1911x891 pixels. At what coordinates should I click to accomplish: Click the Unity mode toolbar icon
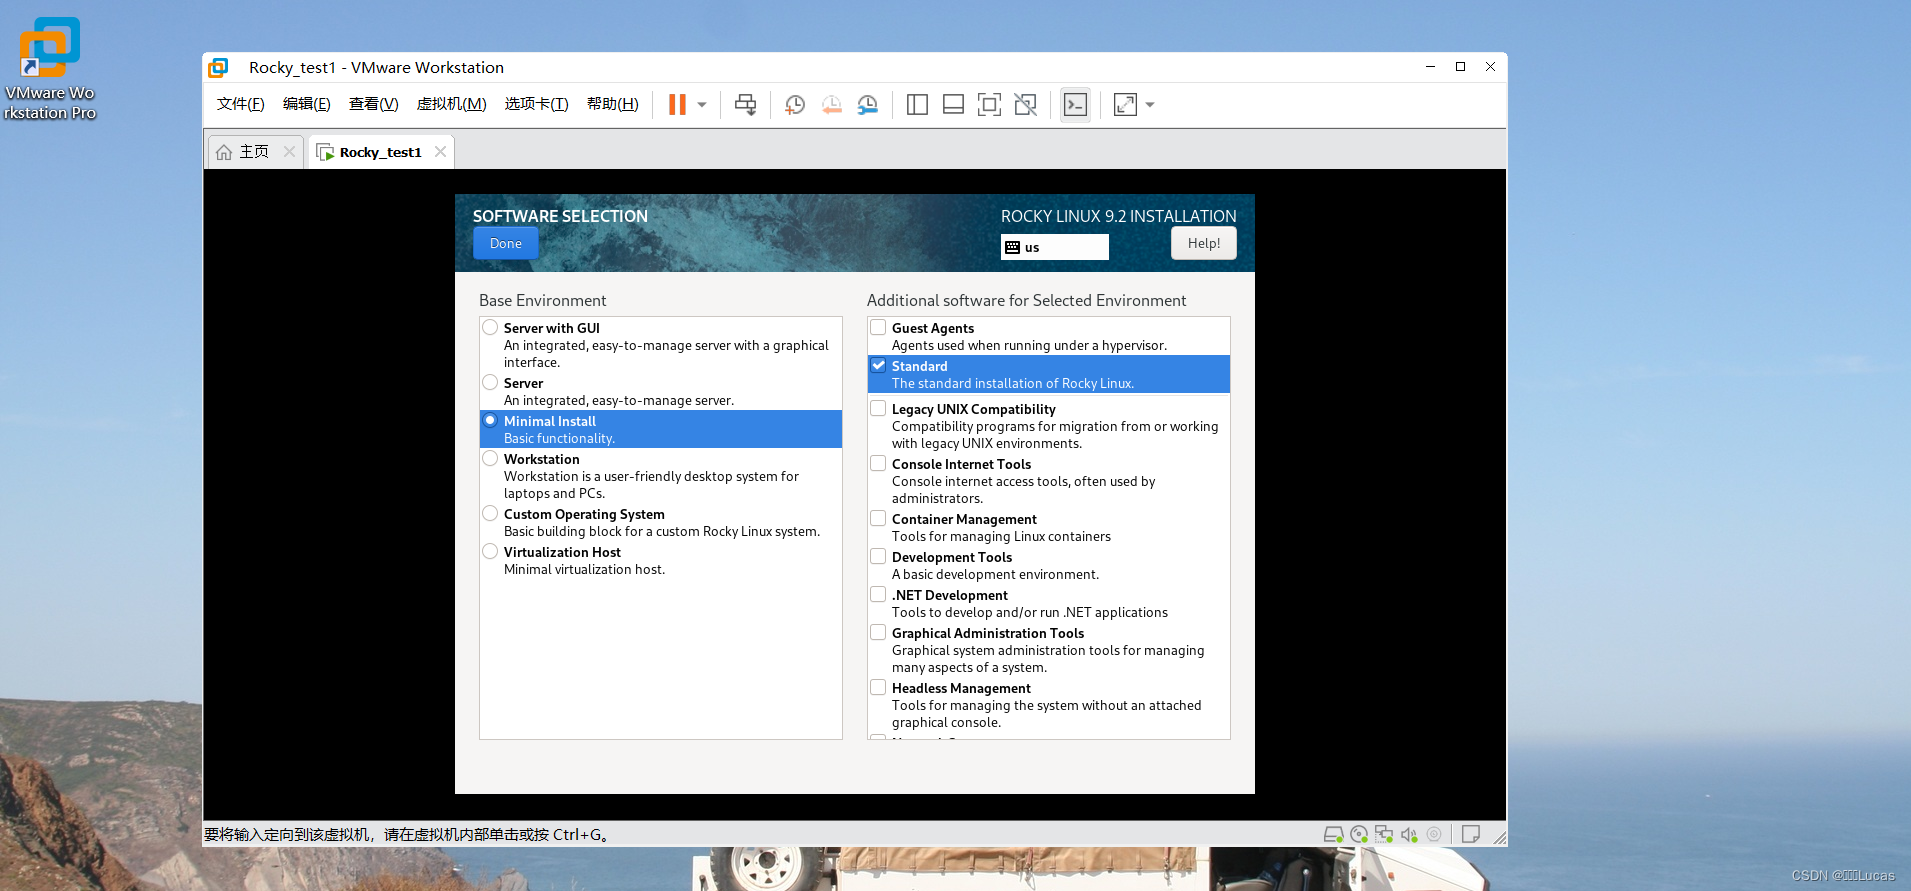tap(1025, 105)
